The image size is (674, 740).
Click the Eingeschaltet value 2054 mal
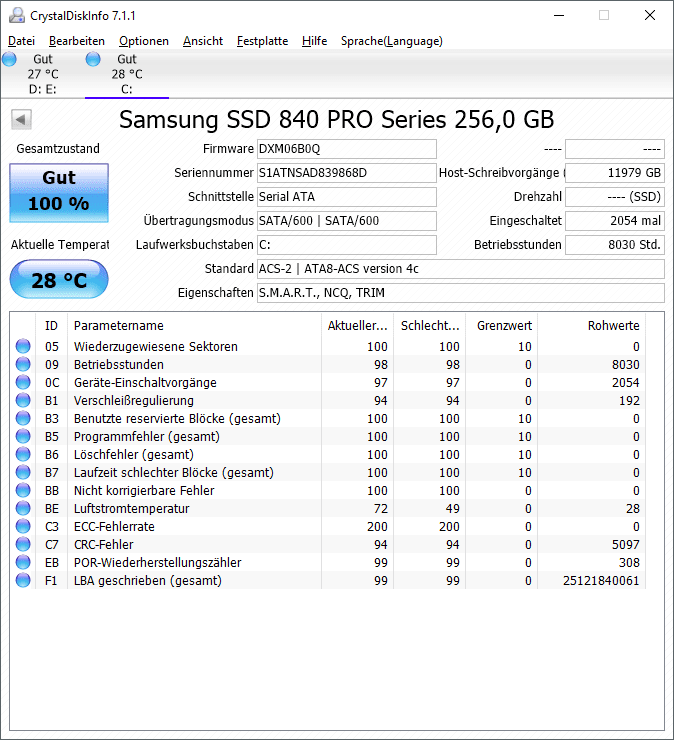tap(615, 221)
